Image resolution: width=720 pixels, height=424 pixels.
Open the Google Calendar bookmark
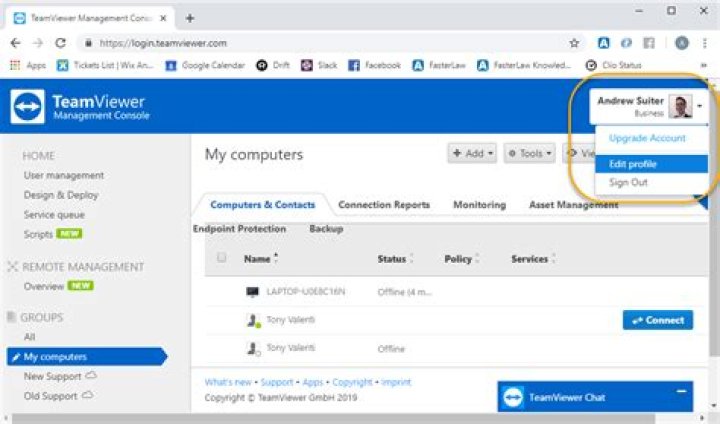[x=205, y=65]
